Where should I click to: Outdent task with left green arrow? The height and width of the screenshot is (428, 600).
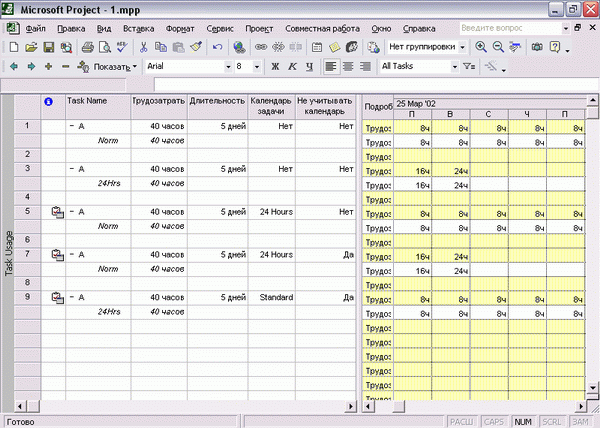(14, 67)
